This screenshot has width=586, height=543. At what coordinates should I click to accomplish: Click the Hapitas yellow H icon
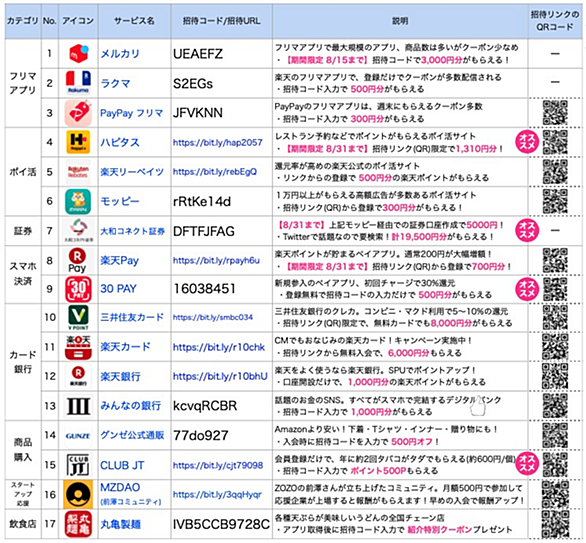coord(78,142)
